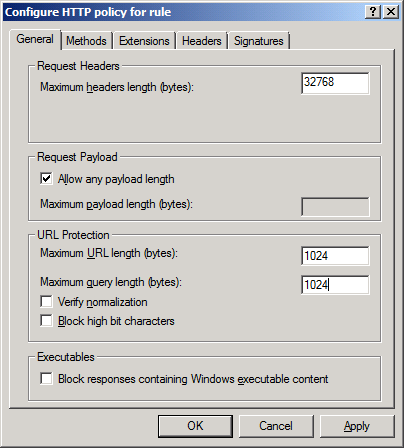This screenshot has width=404, height=448.
Task: Click the Cancel button
Action: click(276, 426)
